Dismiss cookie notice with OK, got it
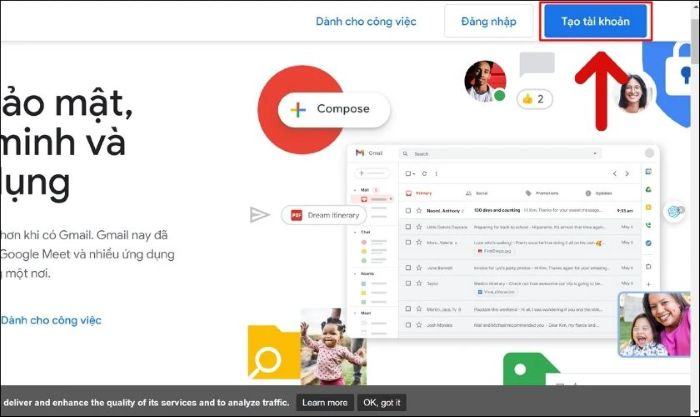700x417 pixels. coord(382,402)
